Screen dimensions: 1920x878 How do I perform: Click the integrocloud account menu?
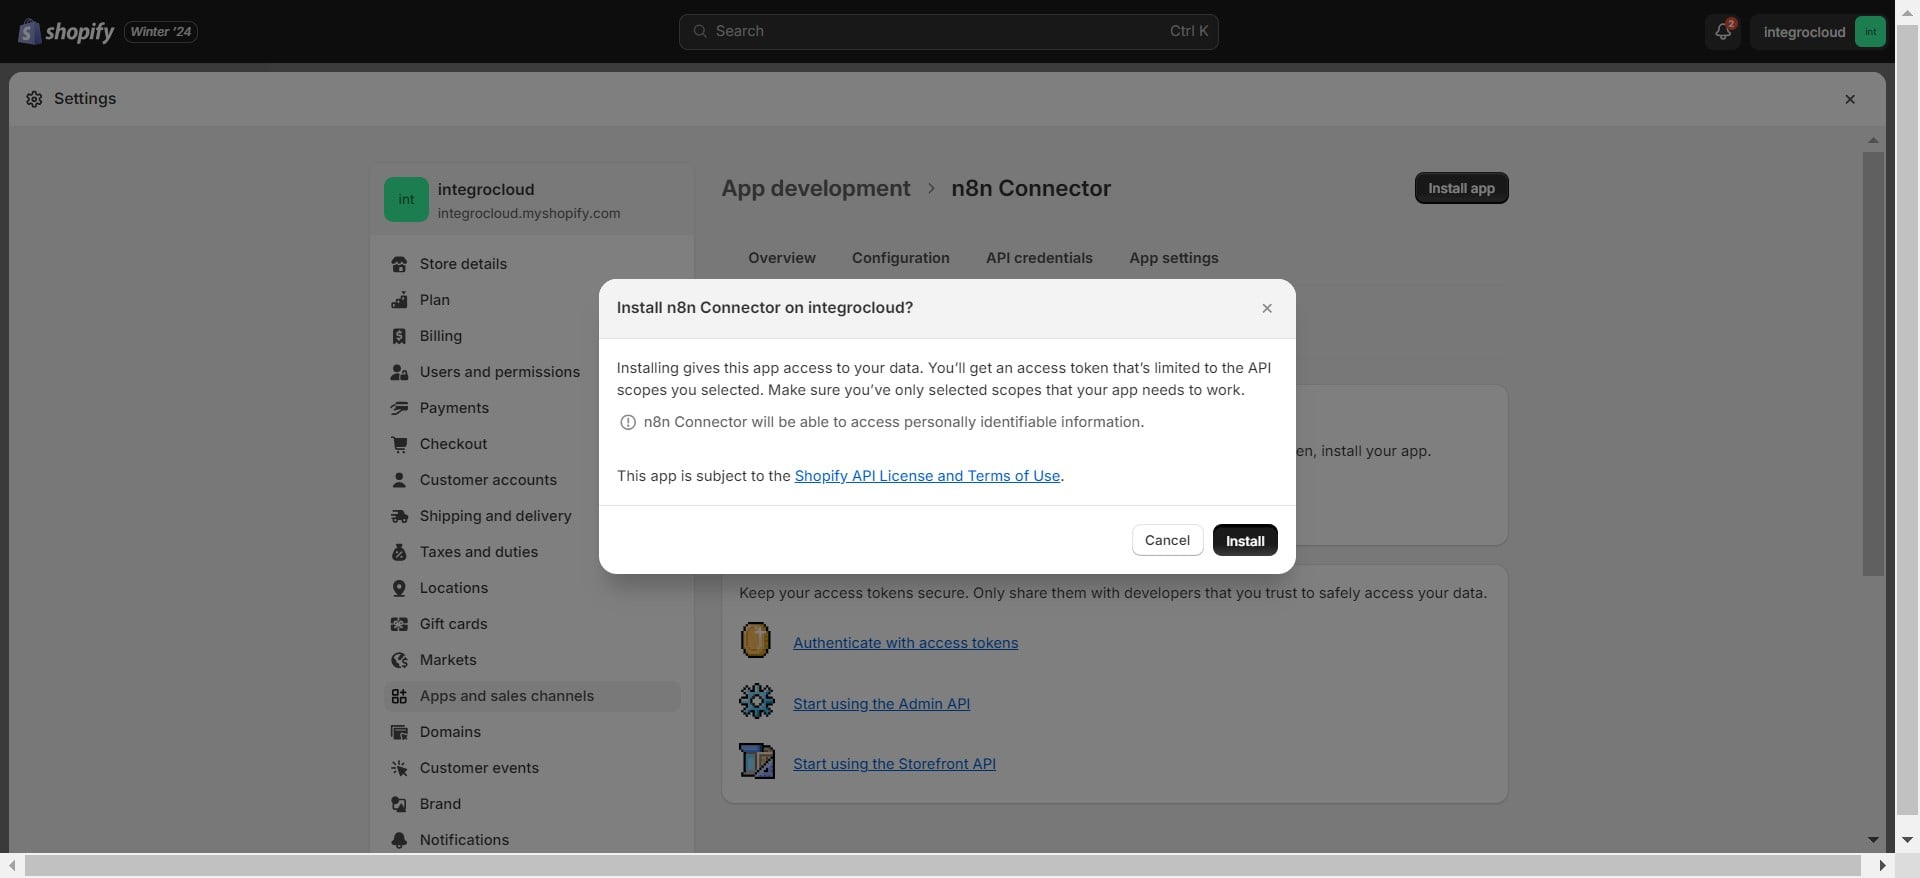tap(1818, 32)
